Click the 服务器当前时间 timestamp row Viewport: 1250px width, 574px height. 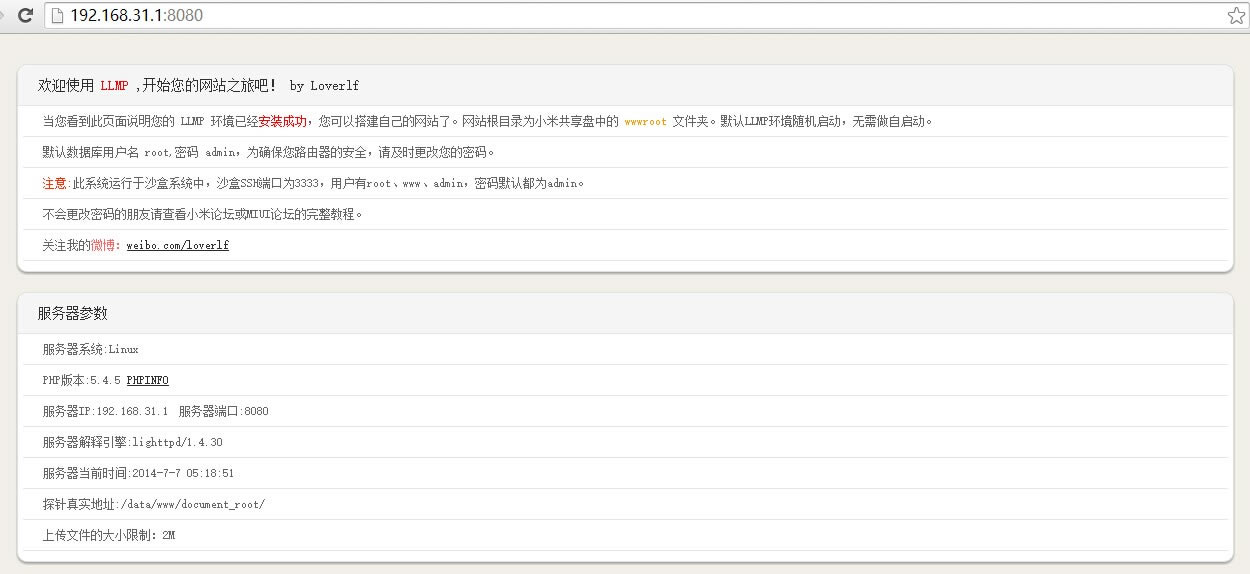[138, 473]
